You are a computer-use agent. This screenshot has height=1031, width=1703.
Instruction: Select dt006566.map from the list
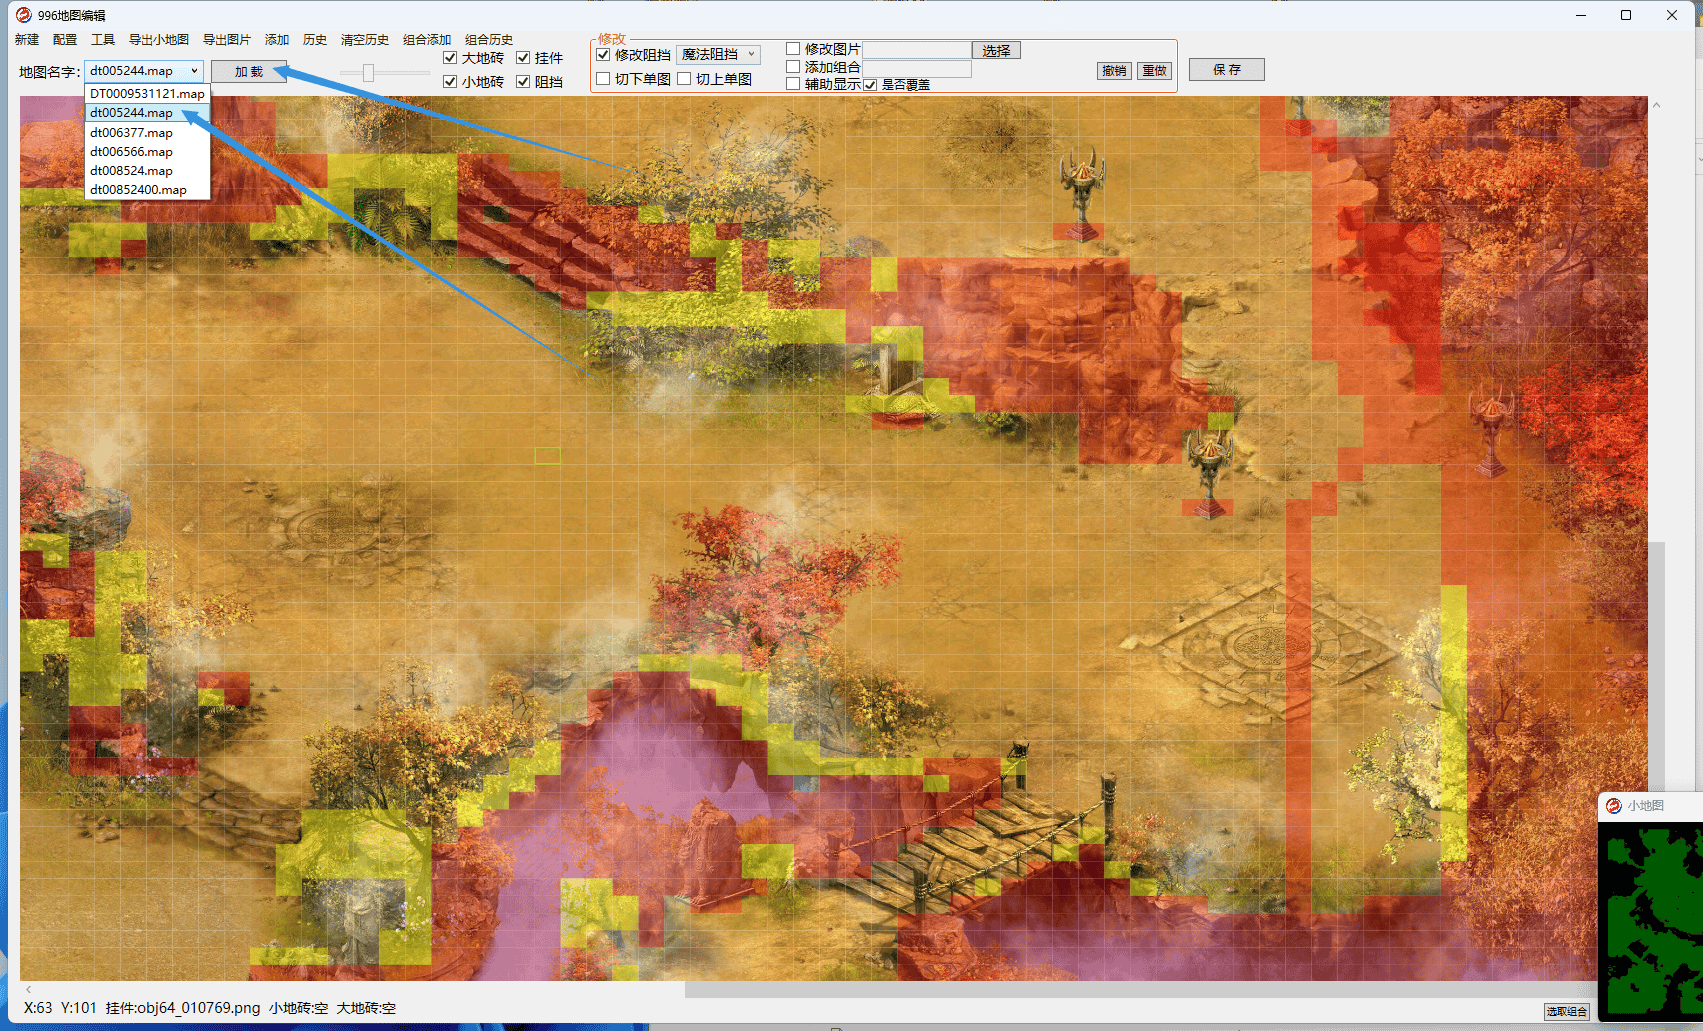131,152
